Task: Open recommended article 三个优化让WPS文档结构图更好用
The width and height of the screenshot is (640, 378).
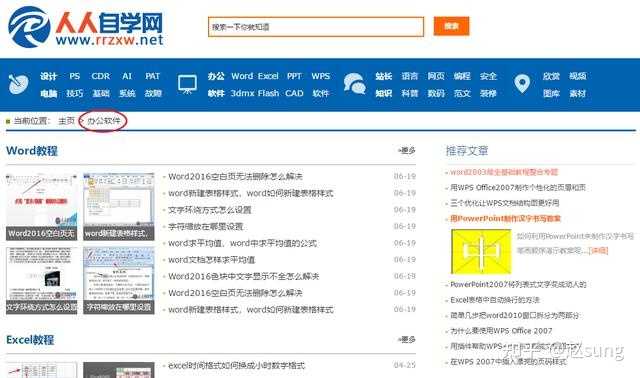Action: 504,203
